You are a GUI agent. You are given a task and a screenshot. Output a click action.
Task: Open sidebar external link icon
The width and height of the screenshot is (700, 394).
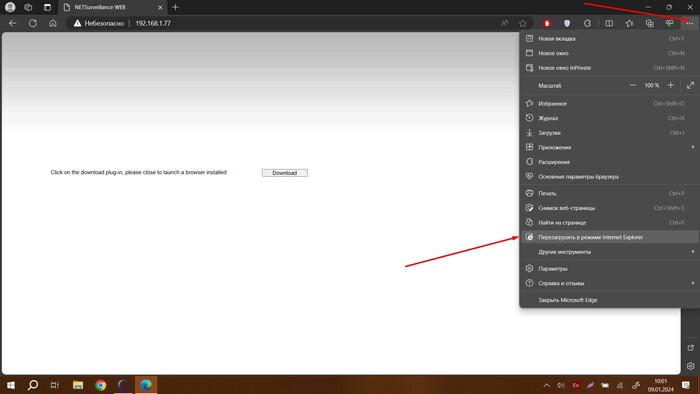pos(691,348)
